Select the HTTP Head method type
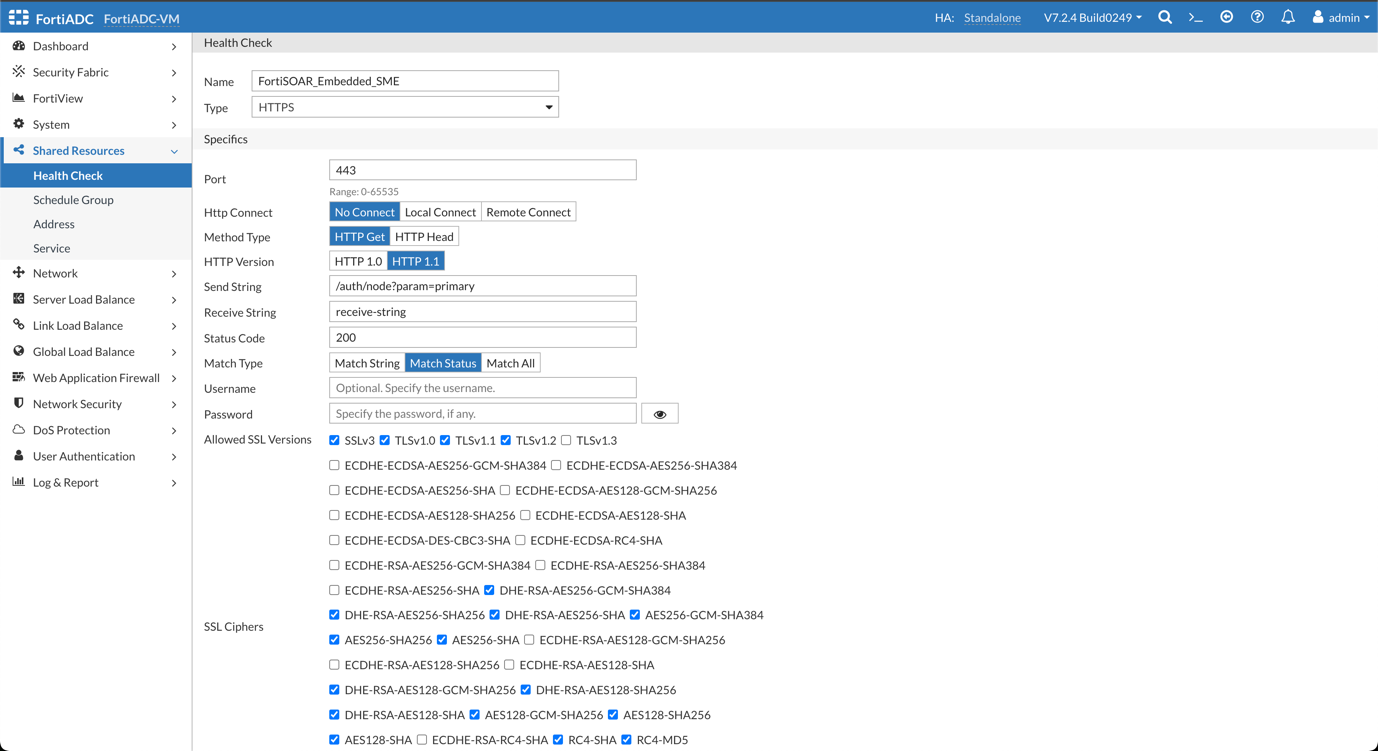This screenshot has height=751, width=1378. coord(424,236)
